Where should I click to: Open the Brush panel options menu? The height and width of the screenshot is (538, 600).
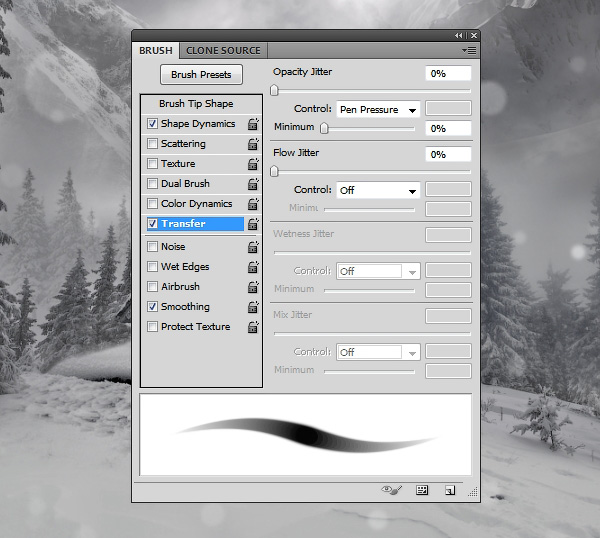469,51
